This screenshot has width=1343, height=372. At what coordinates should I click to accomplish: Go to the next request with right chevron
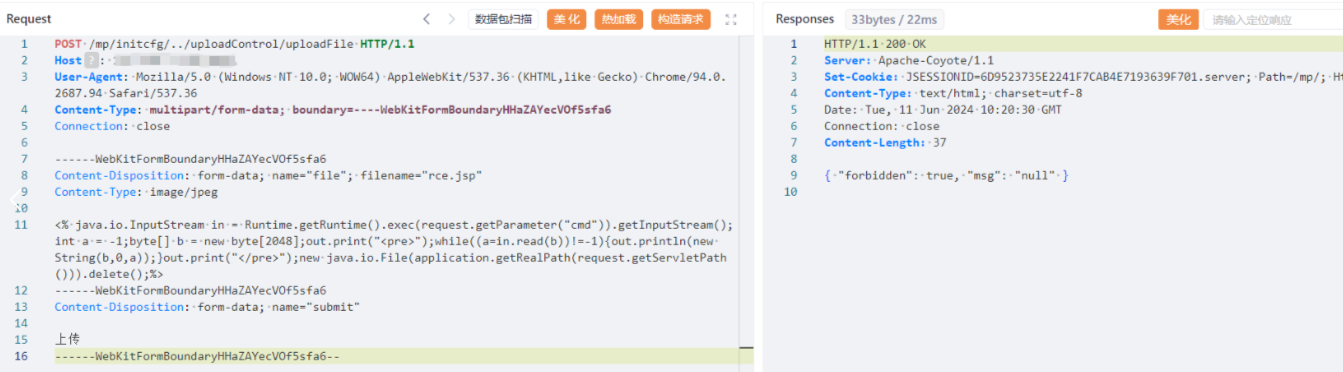[x=452, y=19]
